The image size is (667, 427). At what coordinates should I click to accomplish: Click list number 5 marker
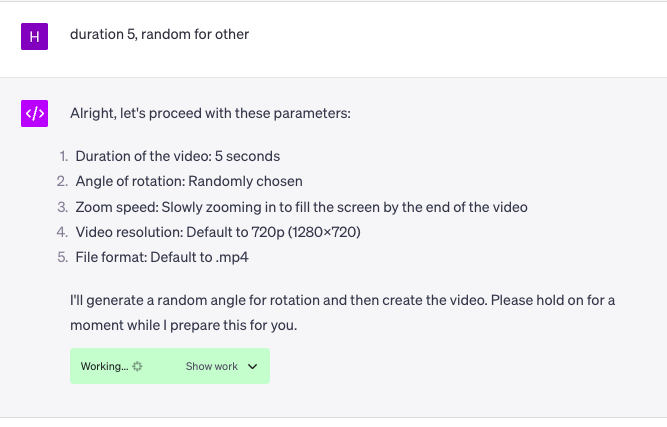click(x=63, y=257)
